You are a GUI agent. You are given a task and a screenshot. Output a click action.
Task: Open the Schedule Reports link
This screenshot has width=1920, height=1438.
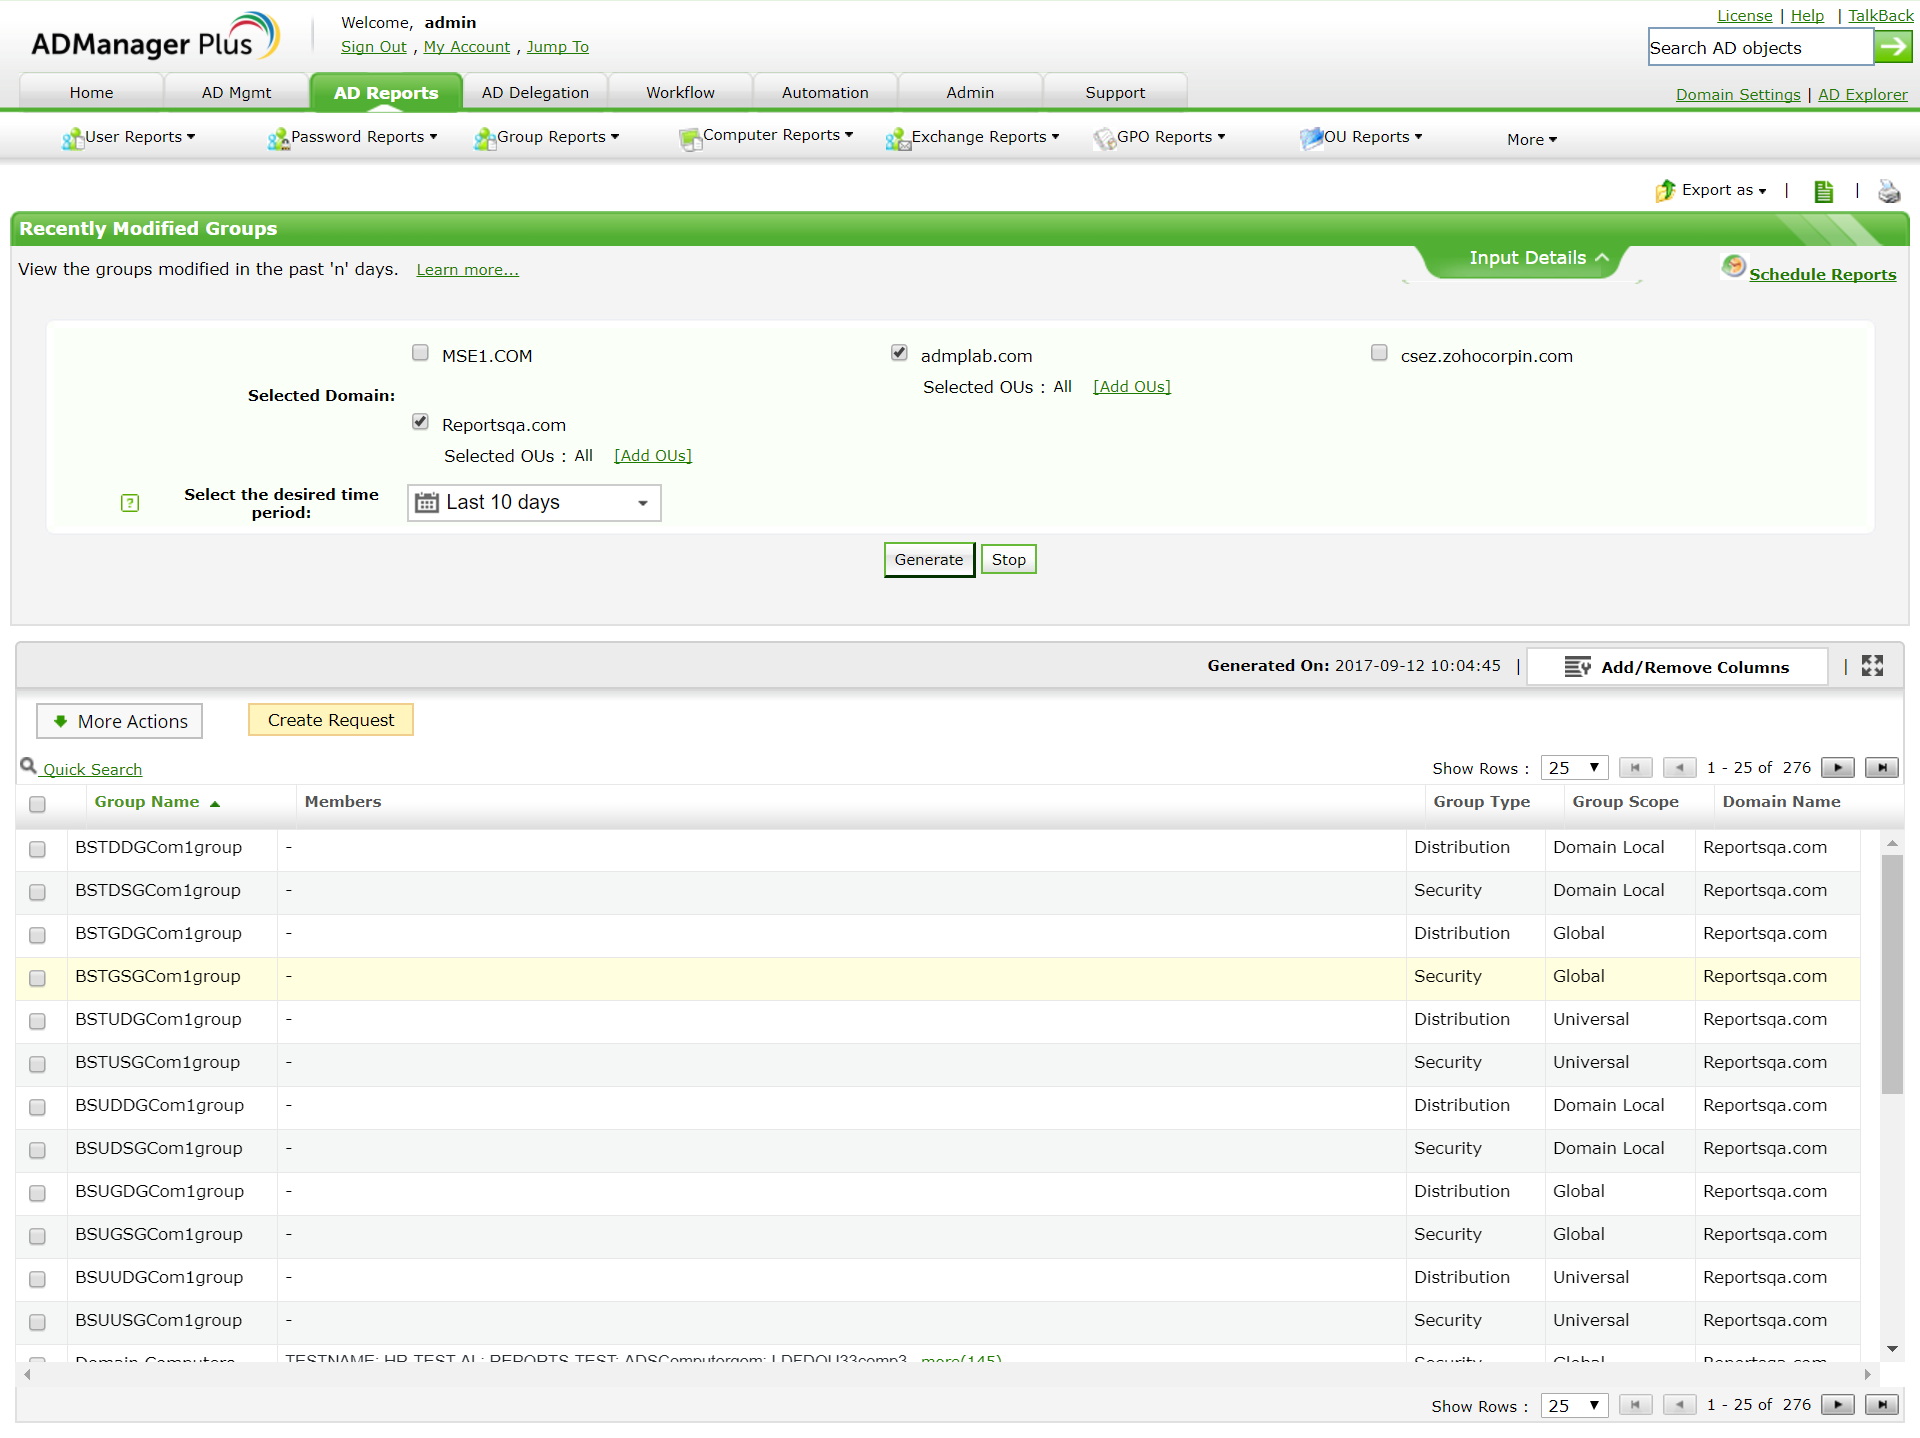1821,274
